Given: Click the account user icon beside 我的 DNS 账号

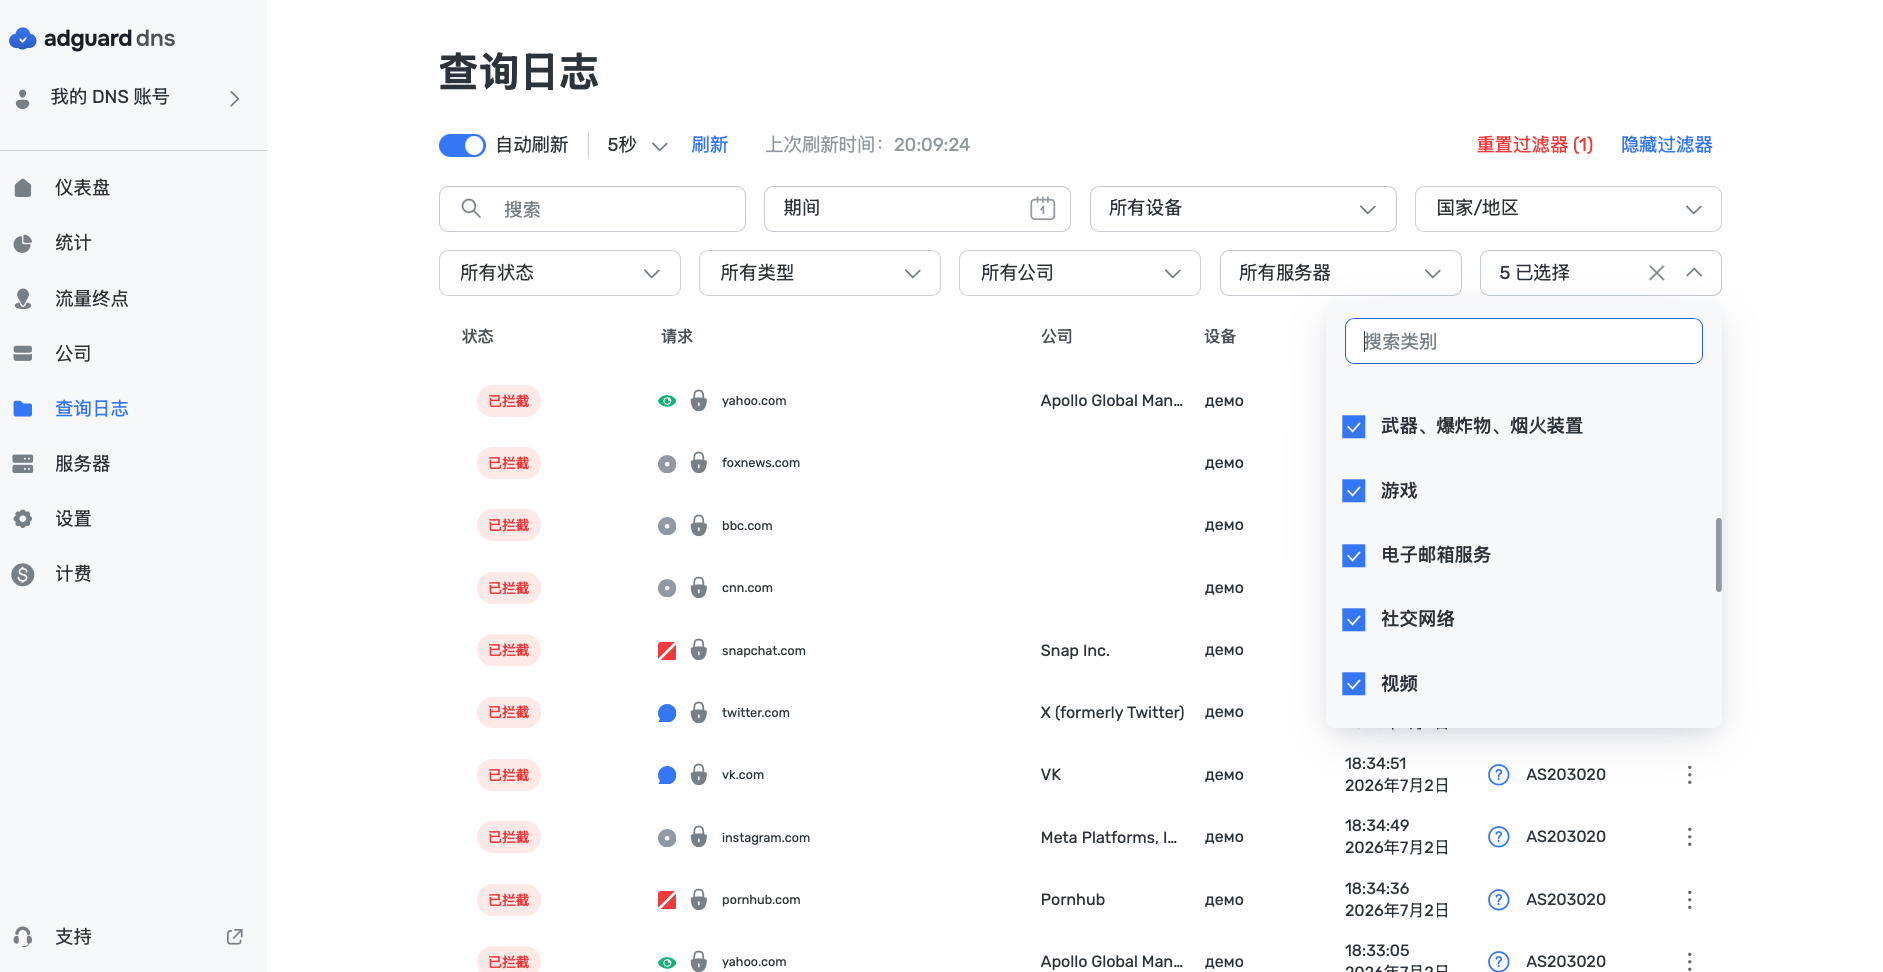Looking at the screenshot, I should point(23,98).
